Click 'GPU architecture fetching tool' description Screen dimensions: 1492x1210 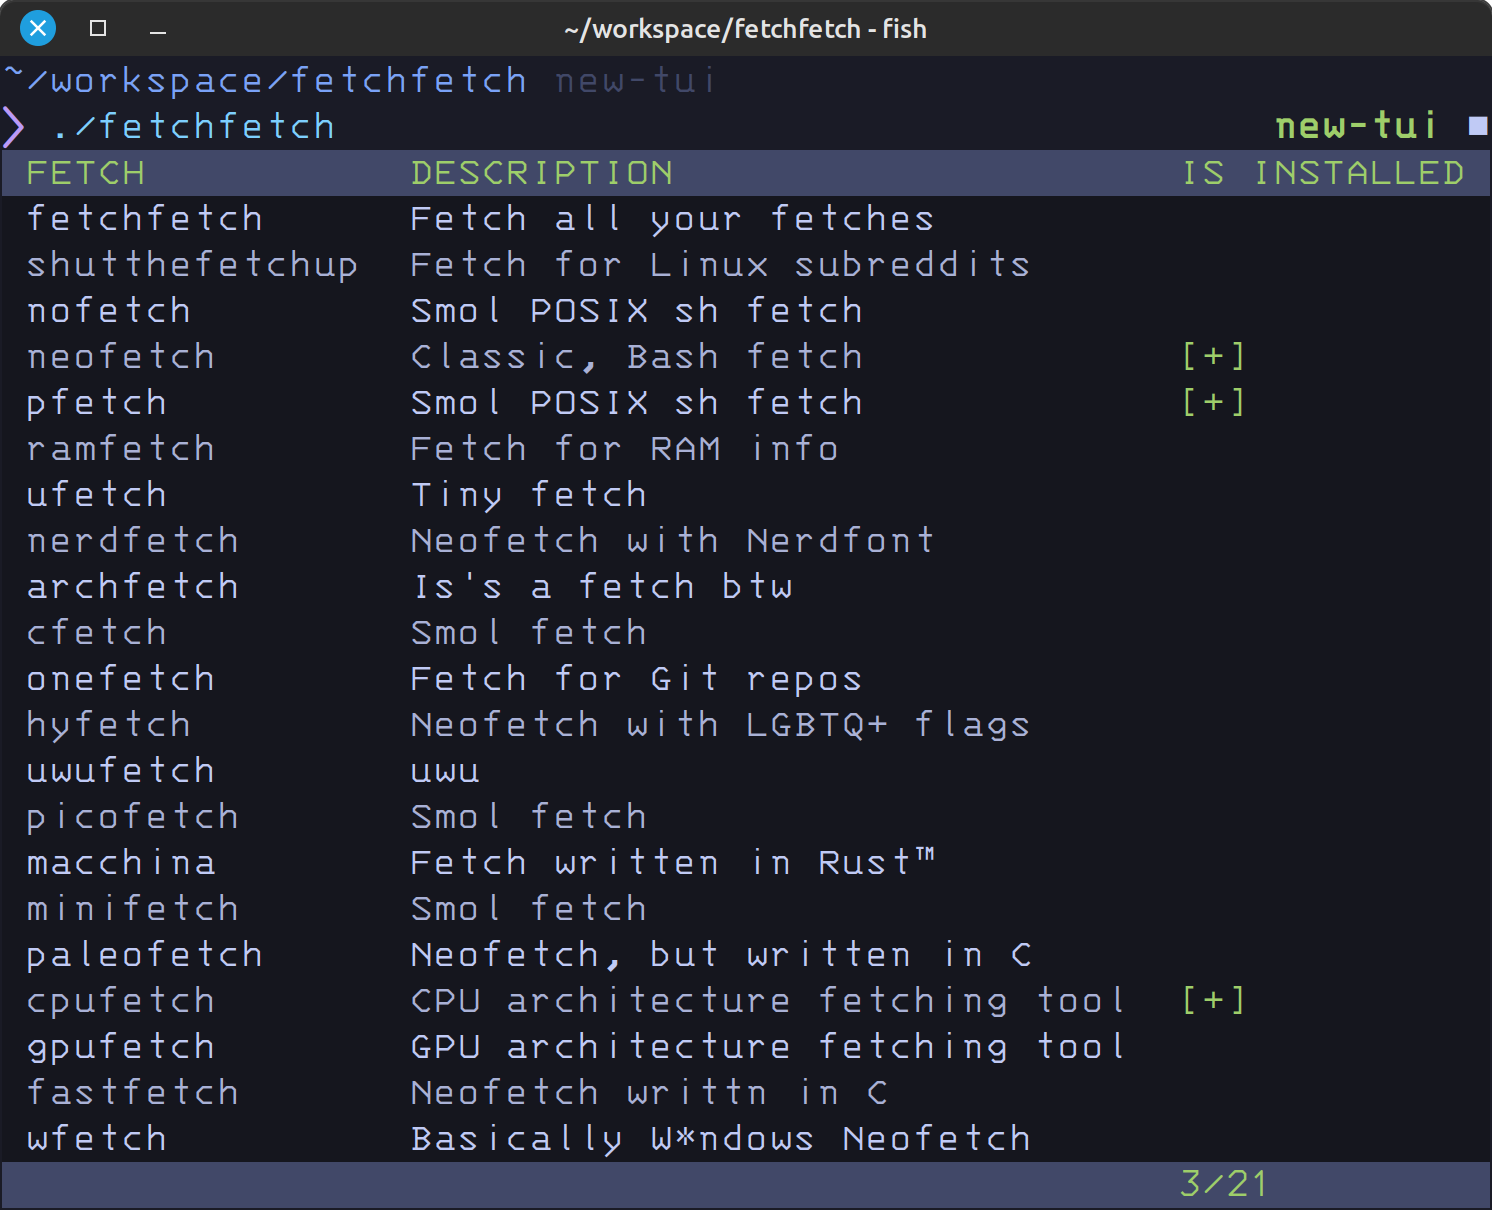(x=768, y=1047)
